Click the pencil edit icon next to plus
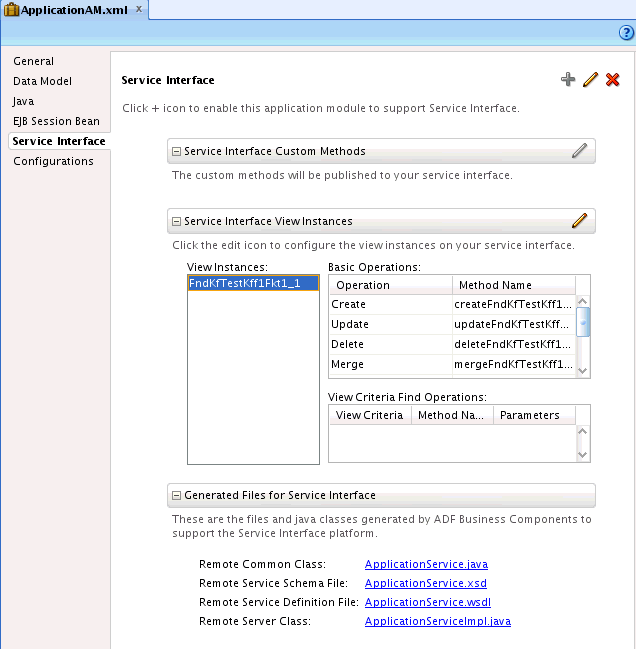This screenshot has width=636, height=649. coord(590,79)
